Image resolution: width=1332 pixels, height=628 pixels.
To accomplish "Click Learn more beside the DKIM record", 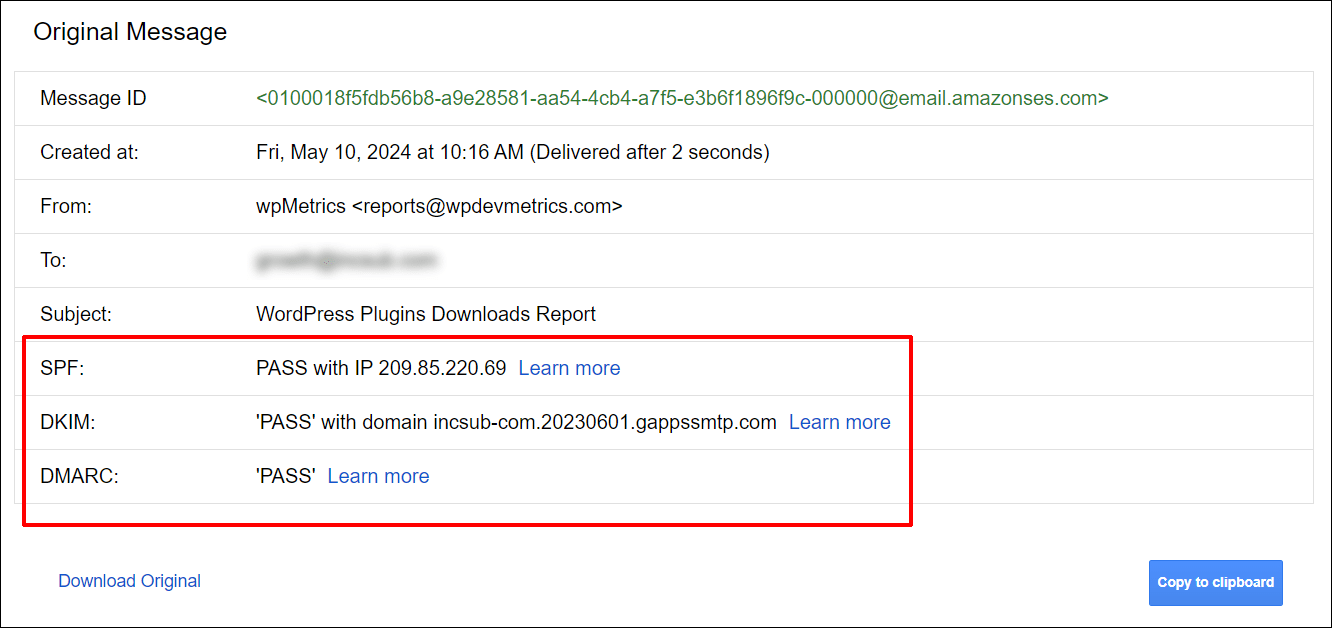I will pos(839,421).
